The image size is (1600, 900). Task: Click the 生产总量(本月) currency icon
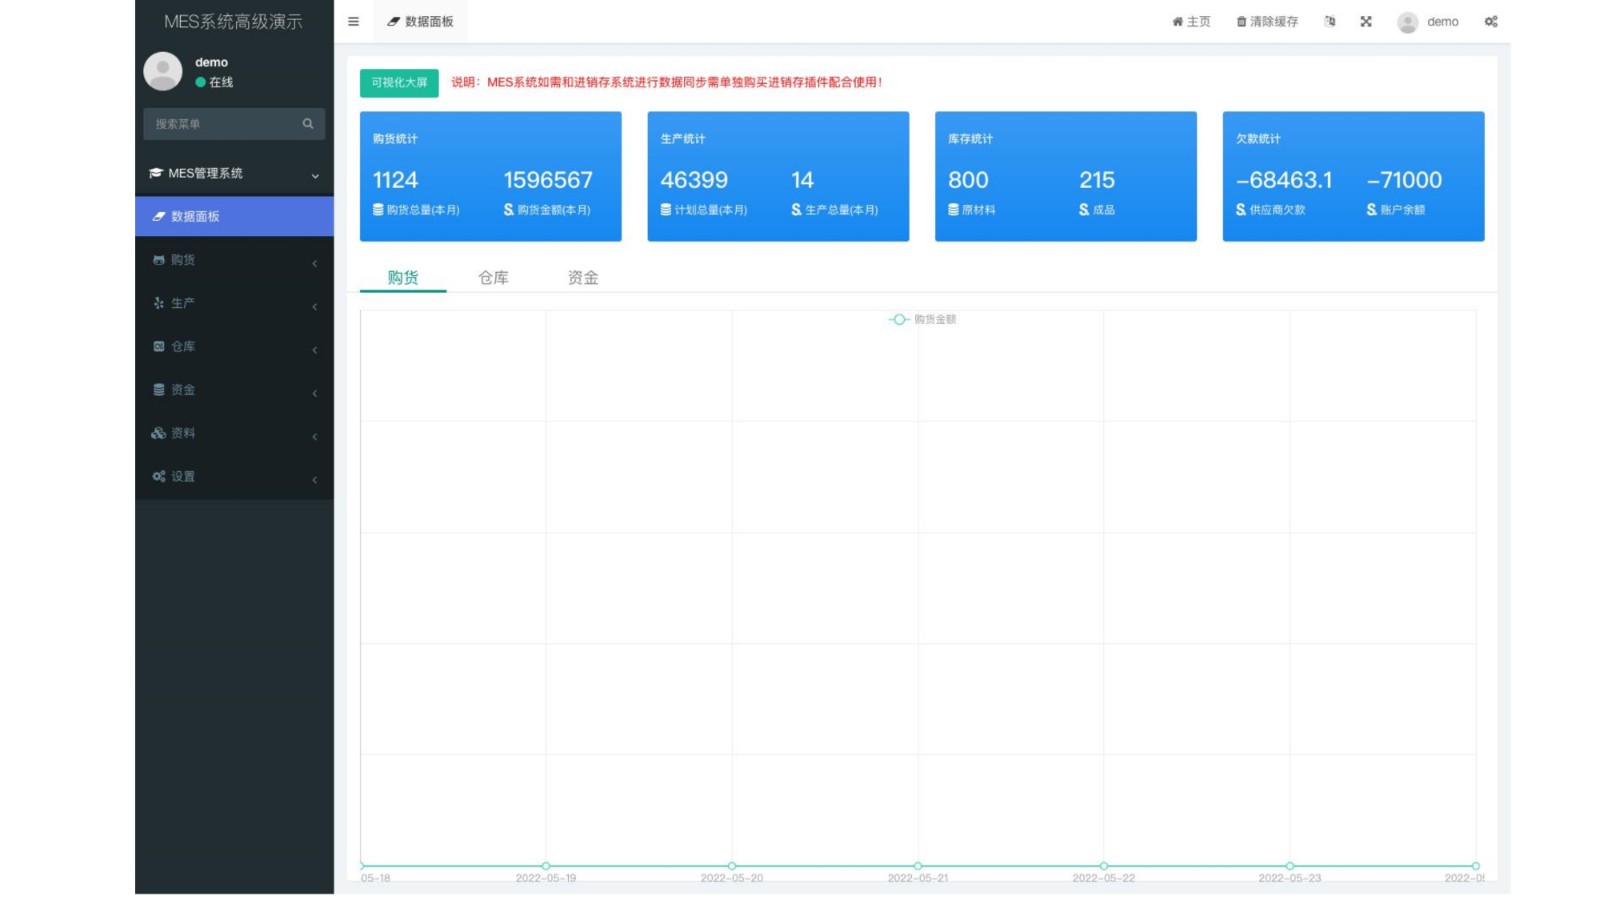pos(797,210)
